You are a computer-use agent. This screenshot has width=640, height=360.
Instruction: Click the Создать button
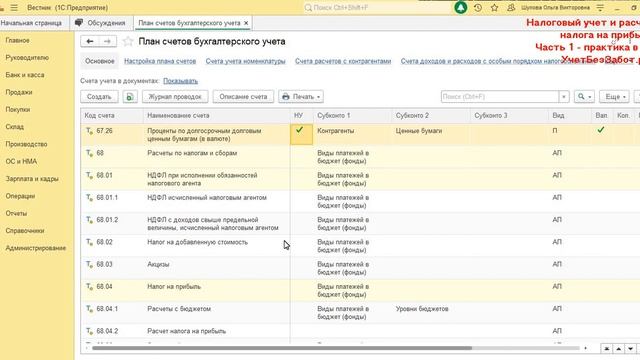pyautogui.click(x=99, y=97)
